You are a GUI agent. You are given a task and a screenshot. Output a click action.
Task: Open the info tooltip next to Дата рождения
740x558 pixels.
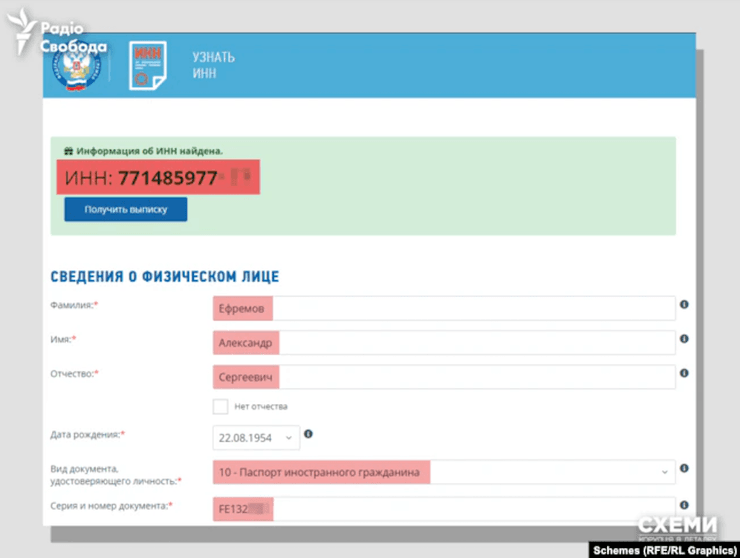click(x=308, y=434)
